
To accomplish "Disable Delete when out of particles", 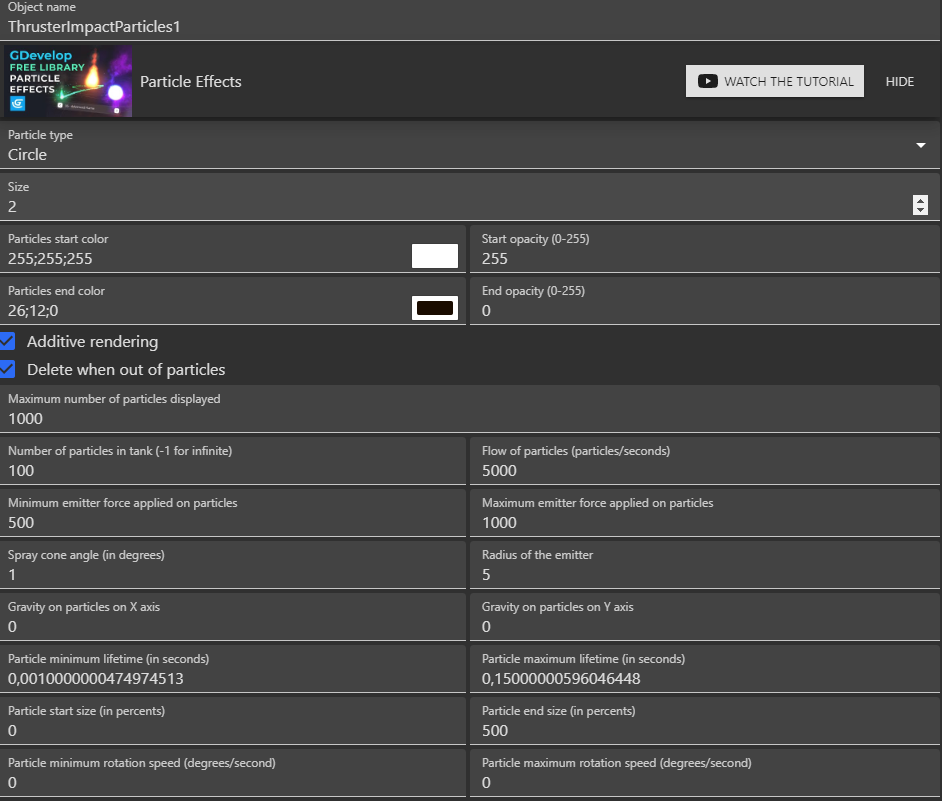I will tap(9, 369).
